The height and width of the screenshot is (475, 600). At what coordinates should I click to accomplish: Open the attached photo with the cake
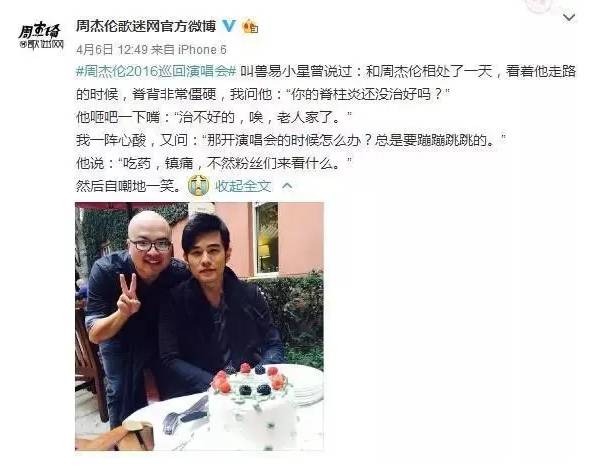point(199,326)
